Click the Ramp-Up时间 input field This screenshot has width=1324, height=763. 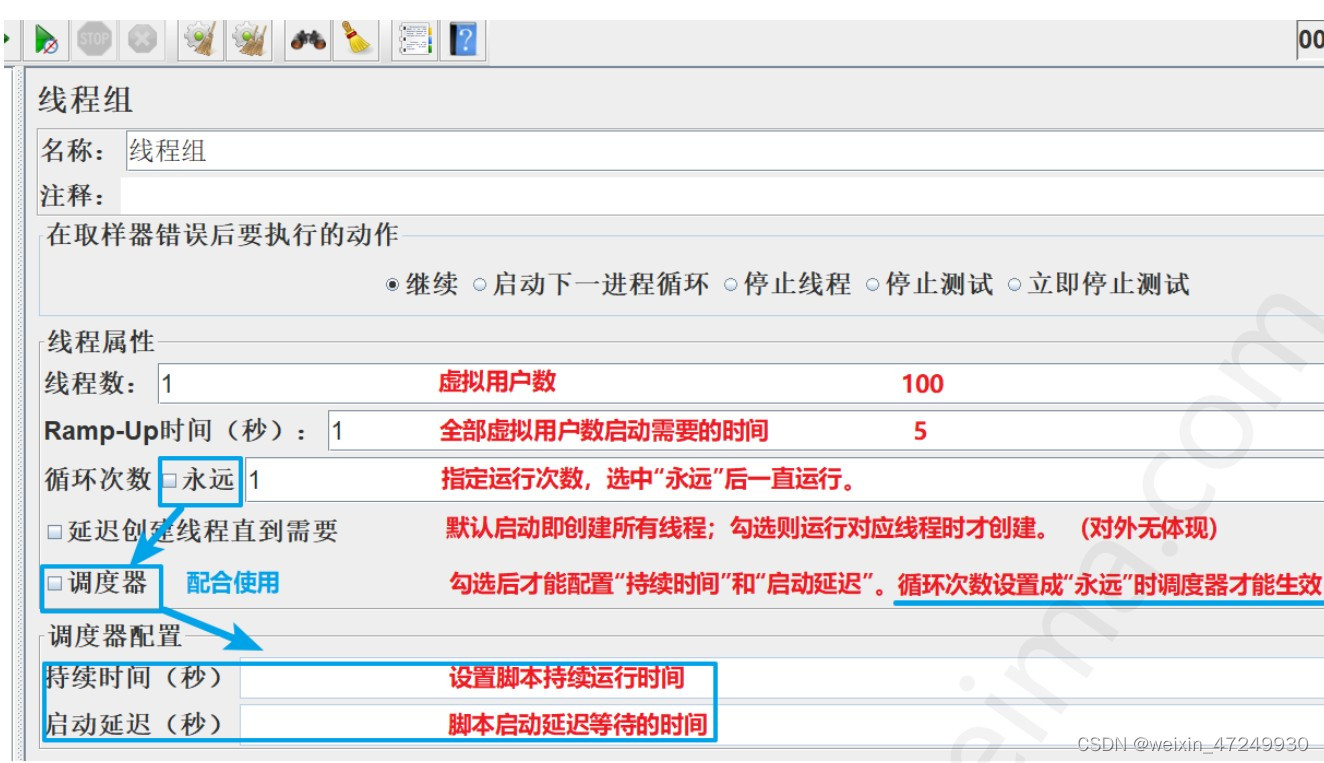tap(826, 432)
